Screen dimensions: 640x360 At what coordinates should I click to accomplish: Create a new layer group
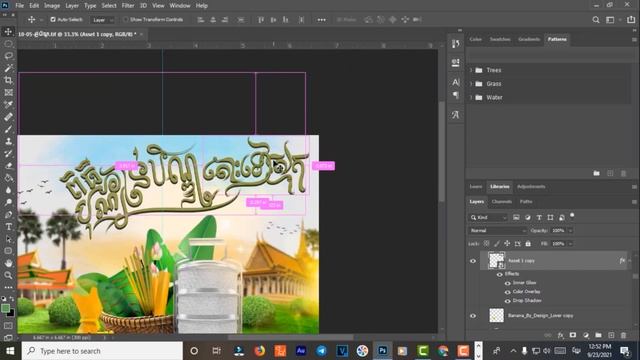tap(598, 335)
